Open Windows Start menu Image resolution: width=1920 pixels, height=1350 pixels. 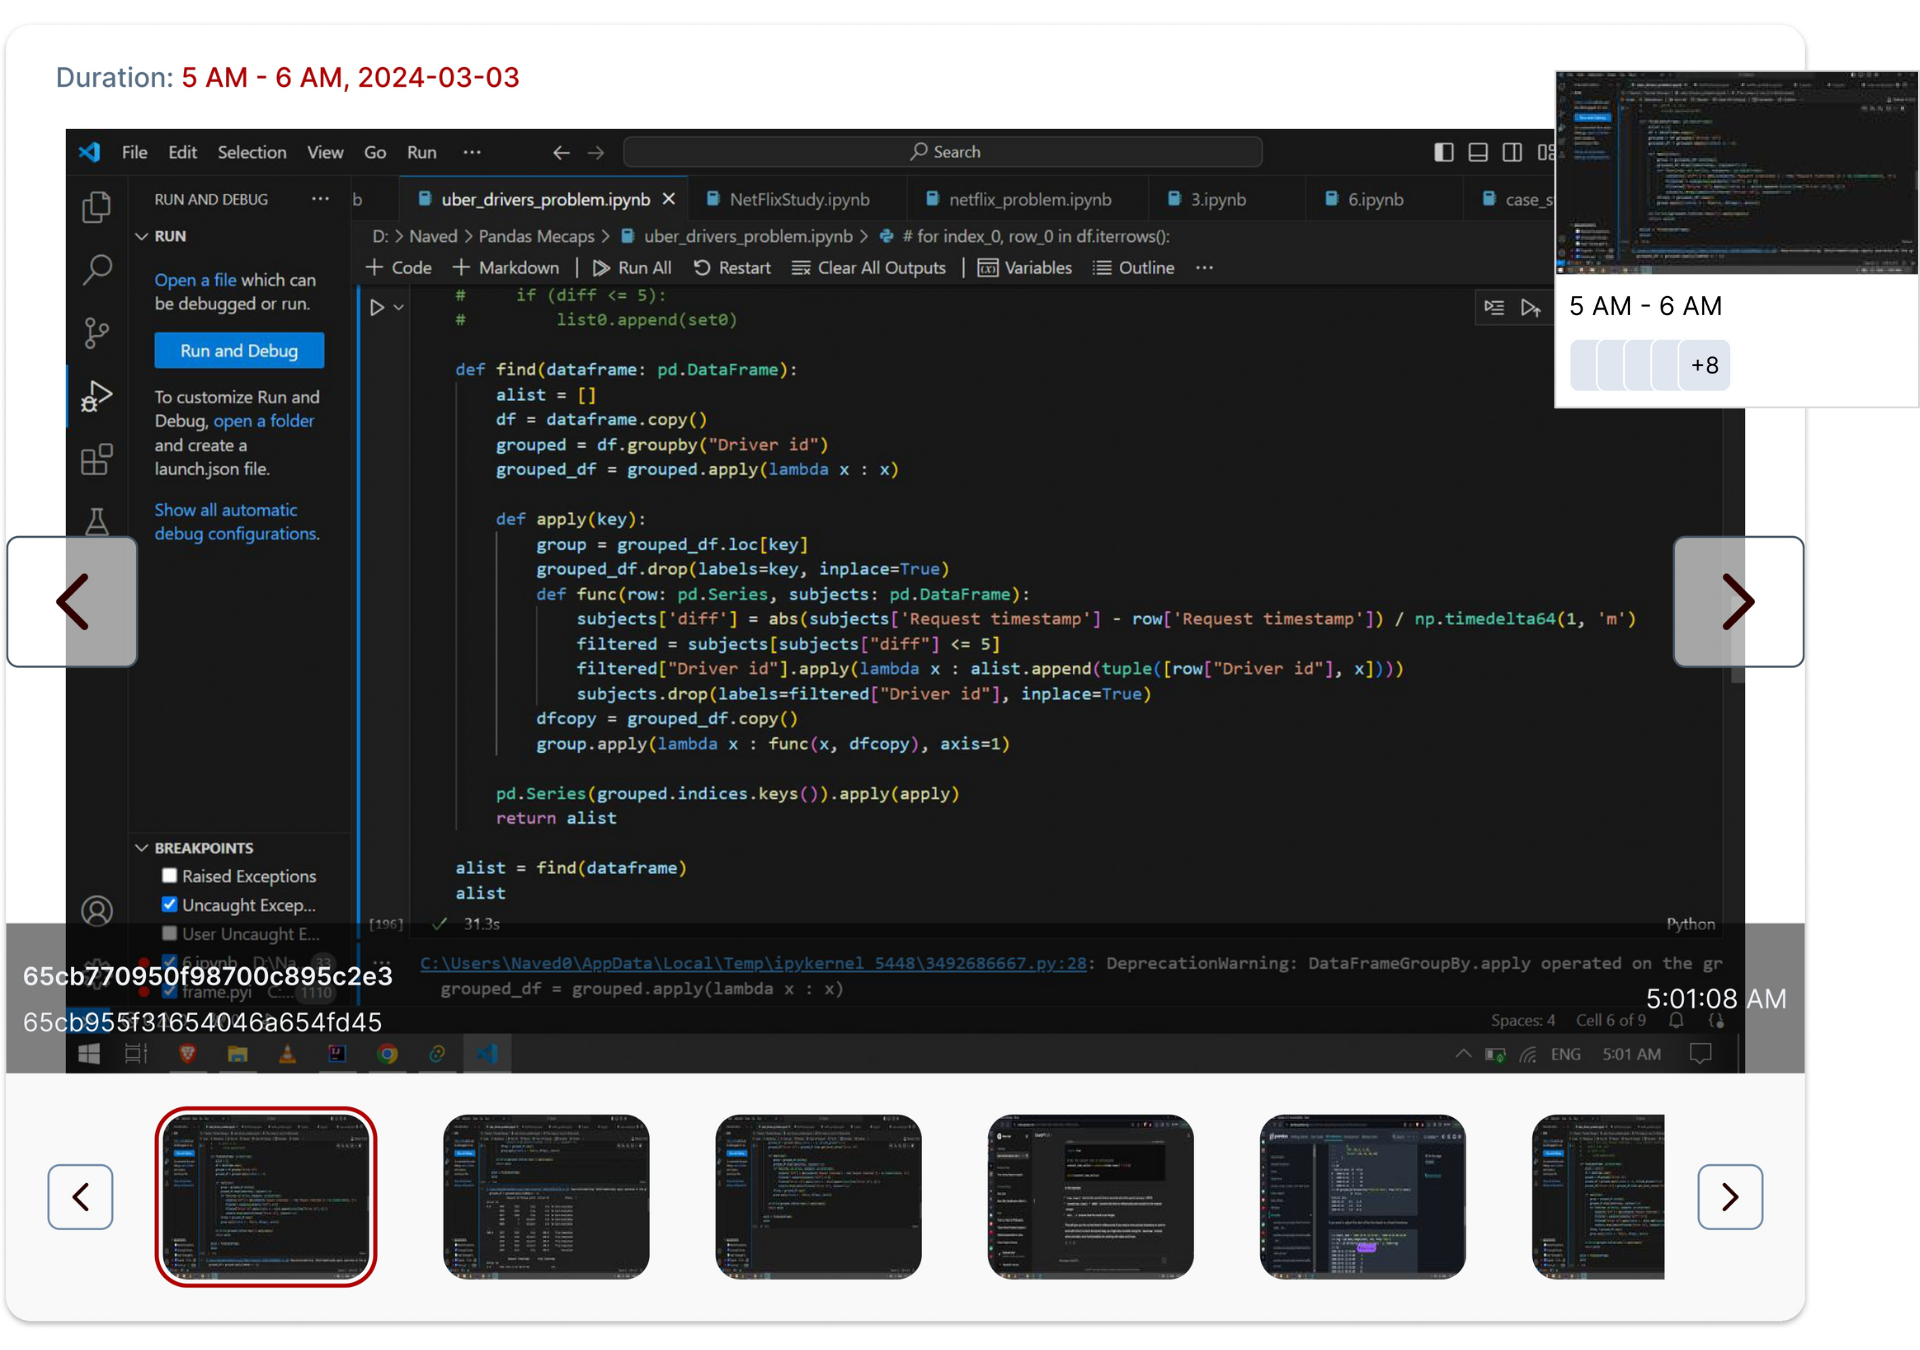click(x=89, y=1054)
